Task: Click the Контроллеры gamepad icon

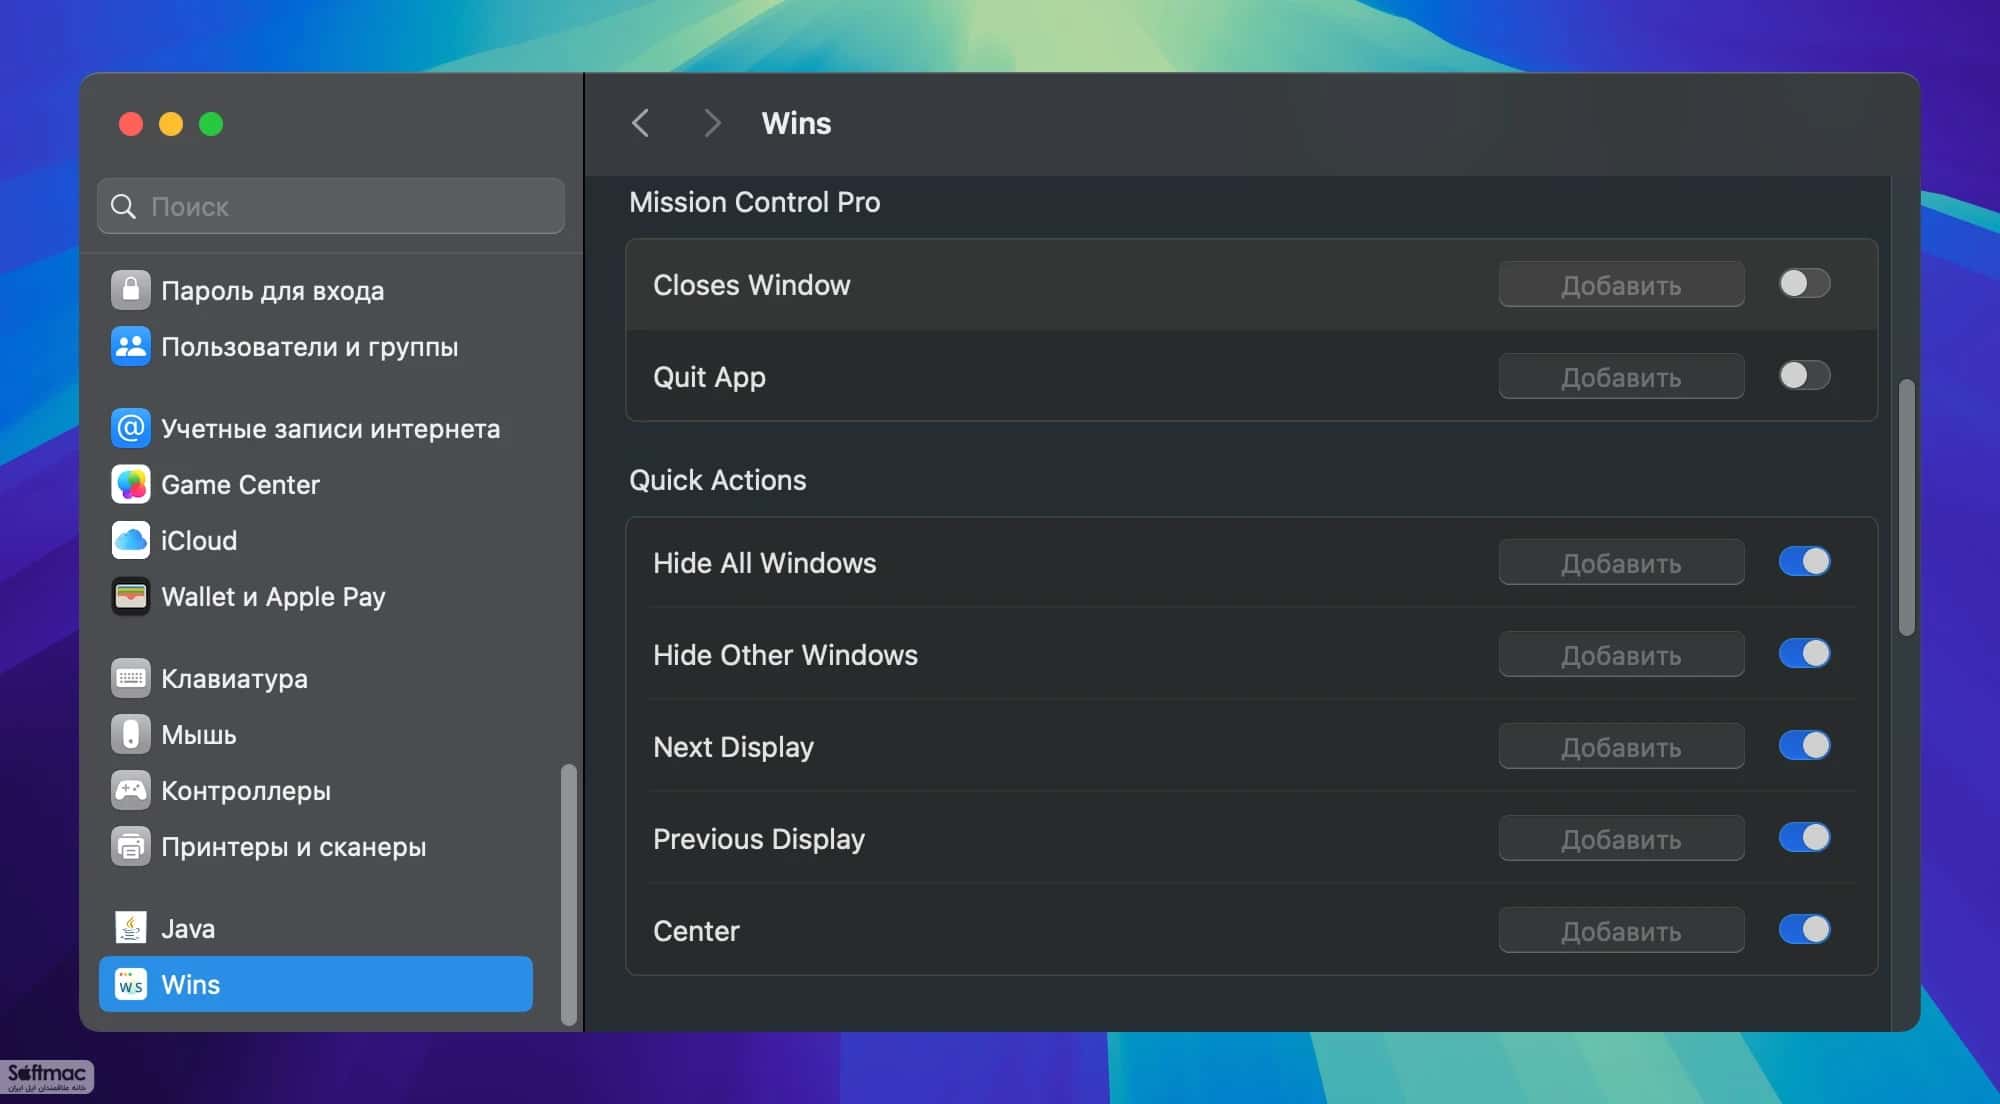Action: coord(130,790)
